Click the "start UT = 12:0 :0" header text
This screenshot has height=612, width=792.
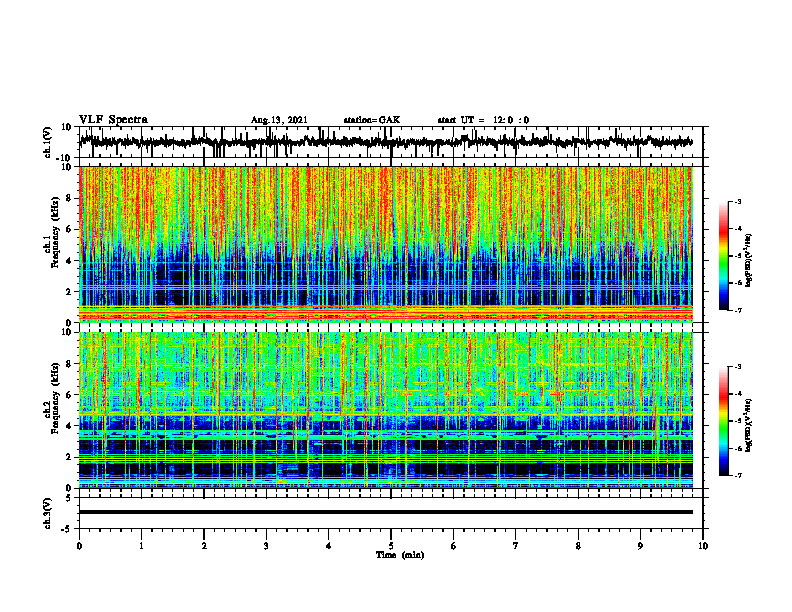click(x=483, y=120)
